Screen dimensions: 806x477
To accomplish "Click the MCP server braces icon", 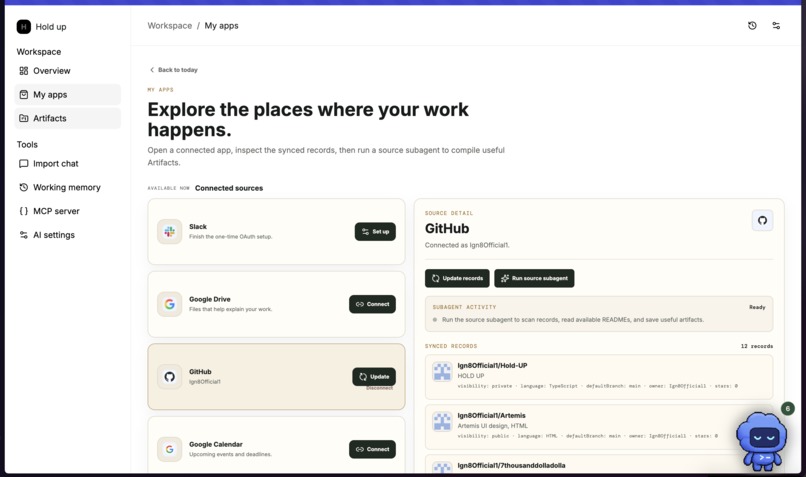I will tap(24, 211).
